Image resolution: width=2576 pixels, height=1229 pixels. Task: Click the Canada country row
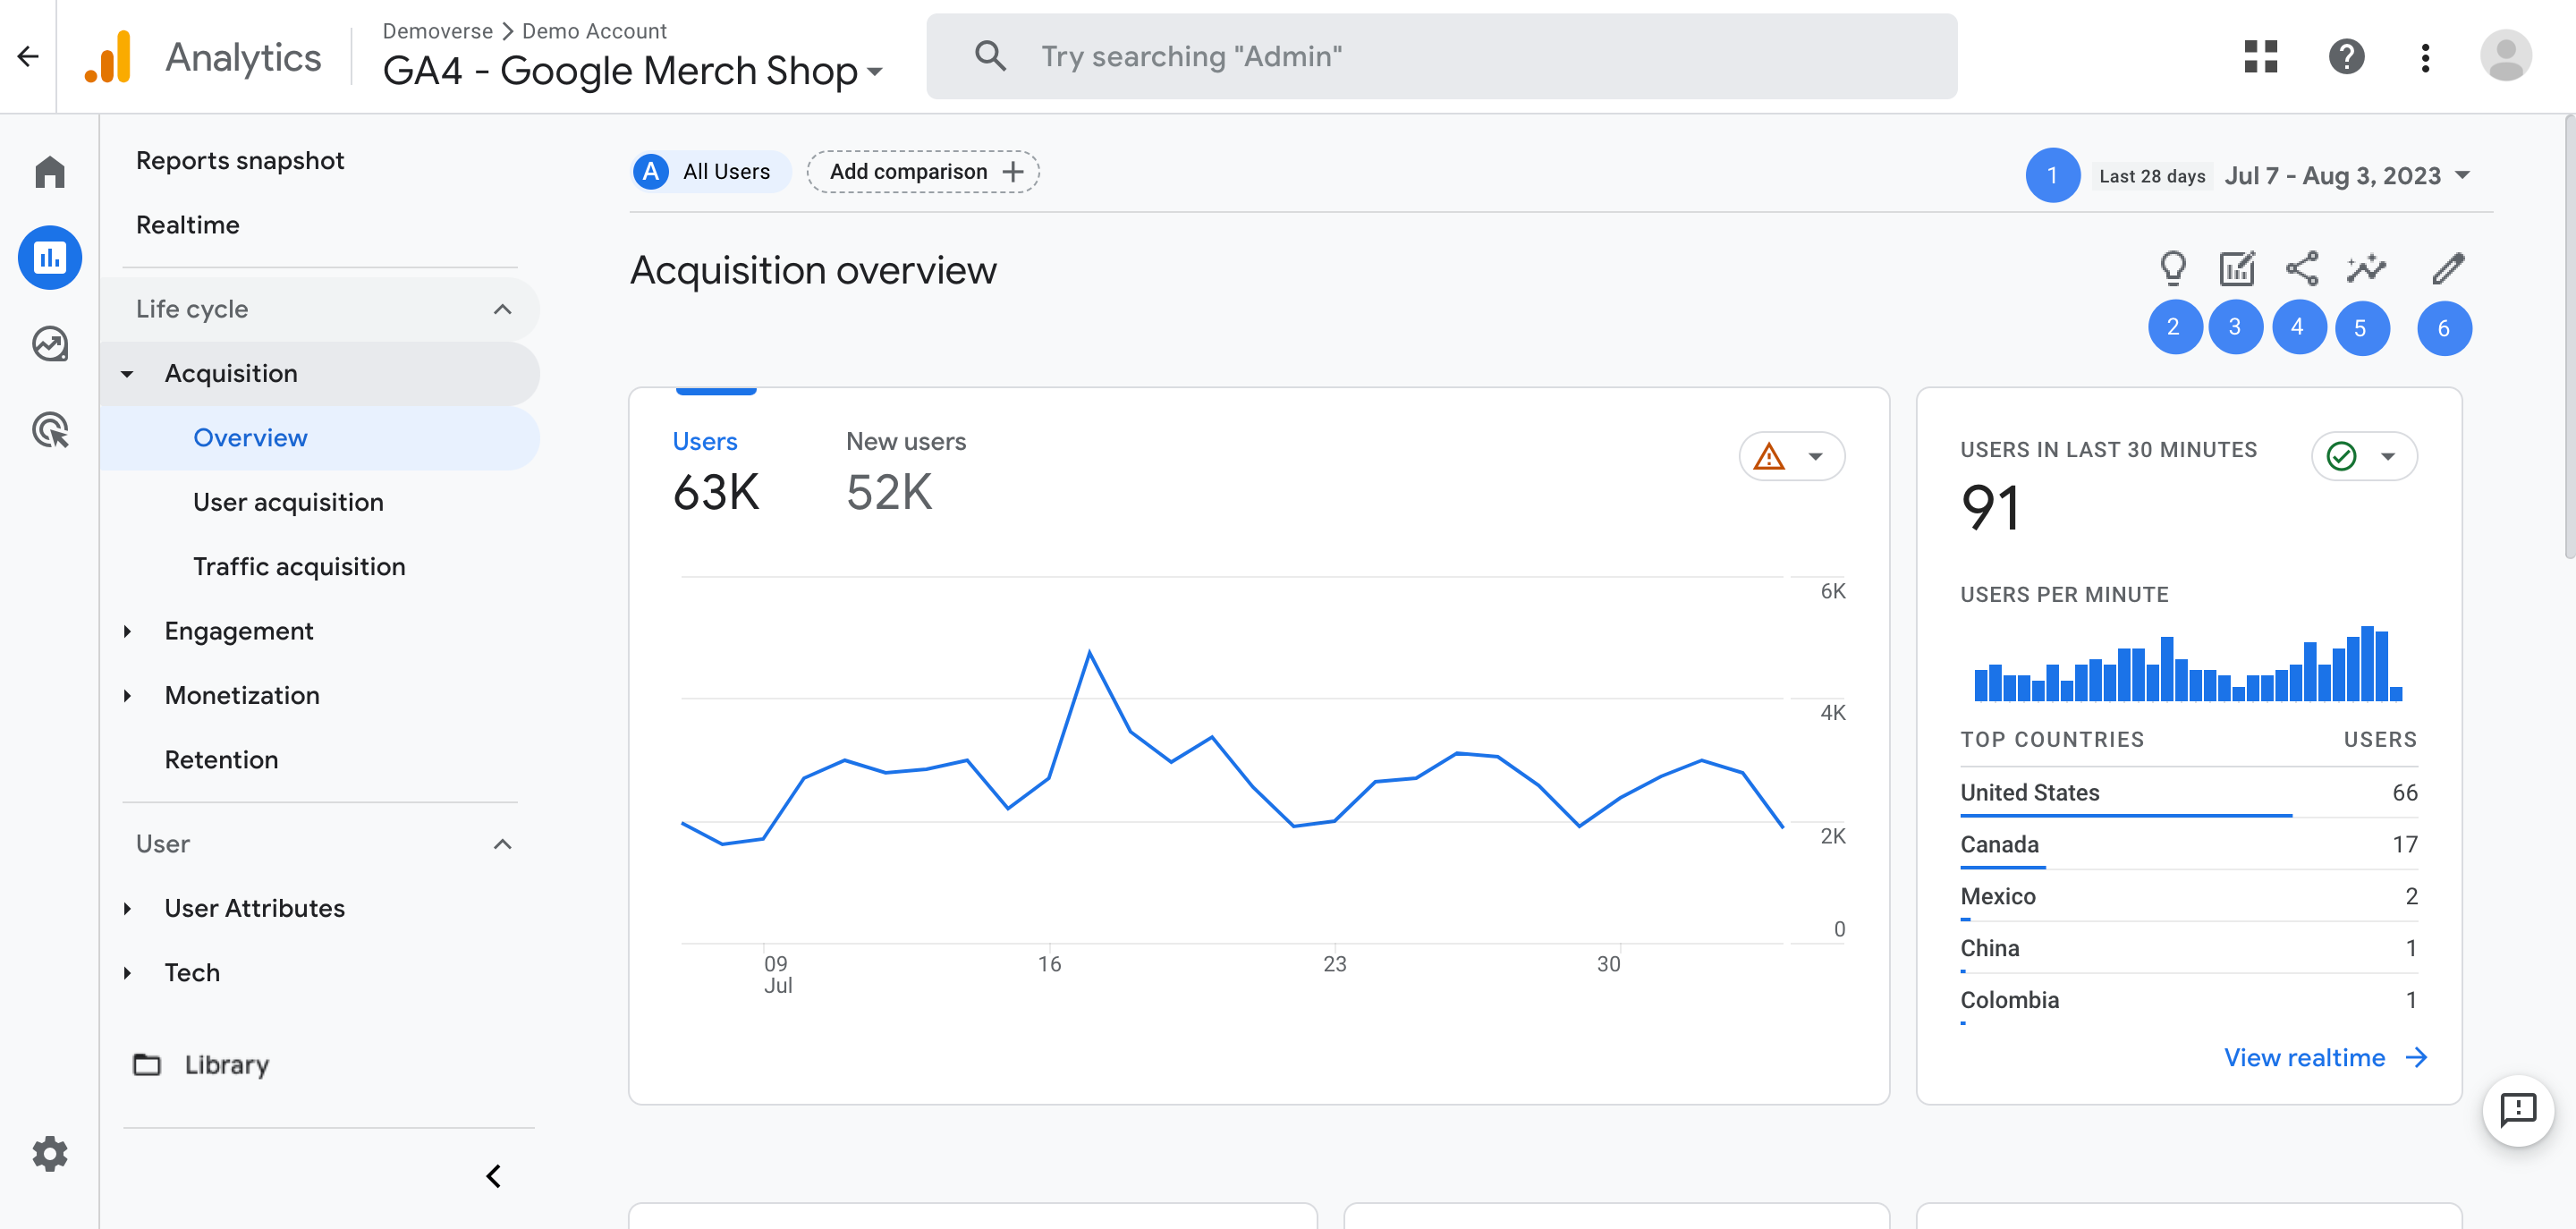(2188, 845)
